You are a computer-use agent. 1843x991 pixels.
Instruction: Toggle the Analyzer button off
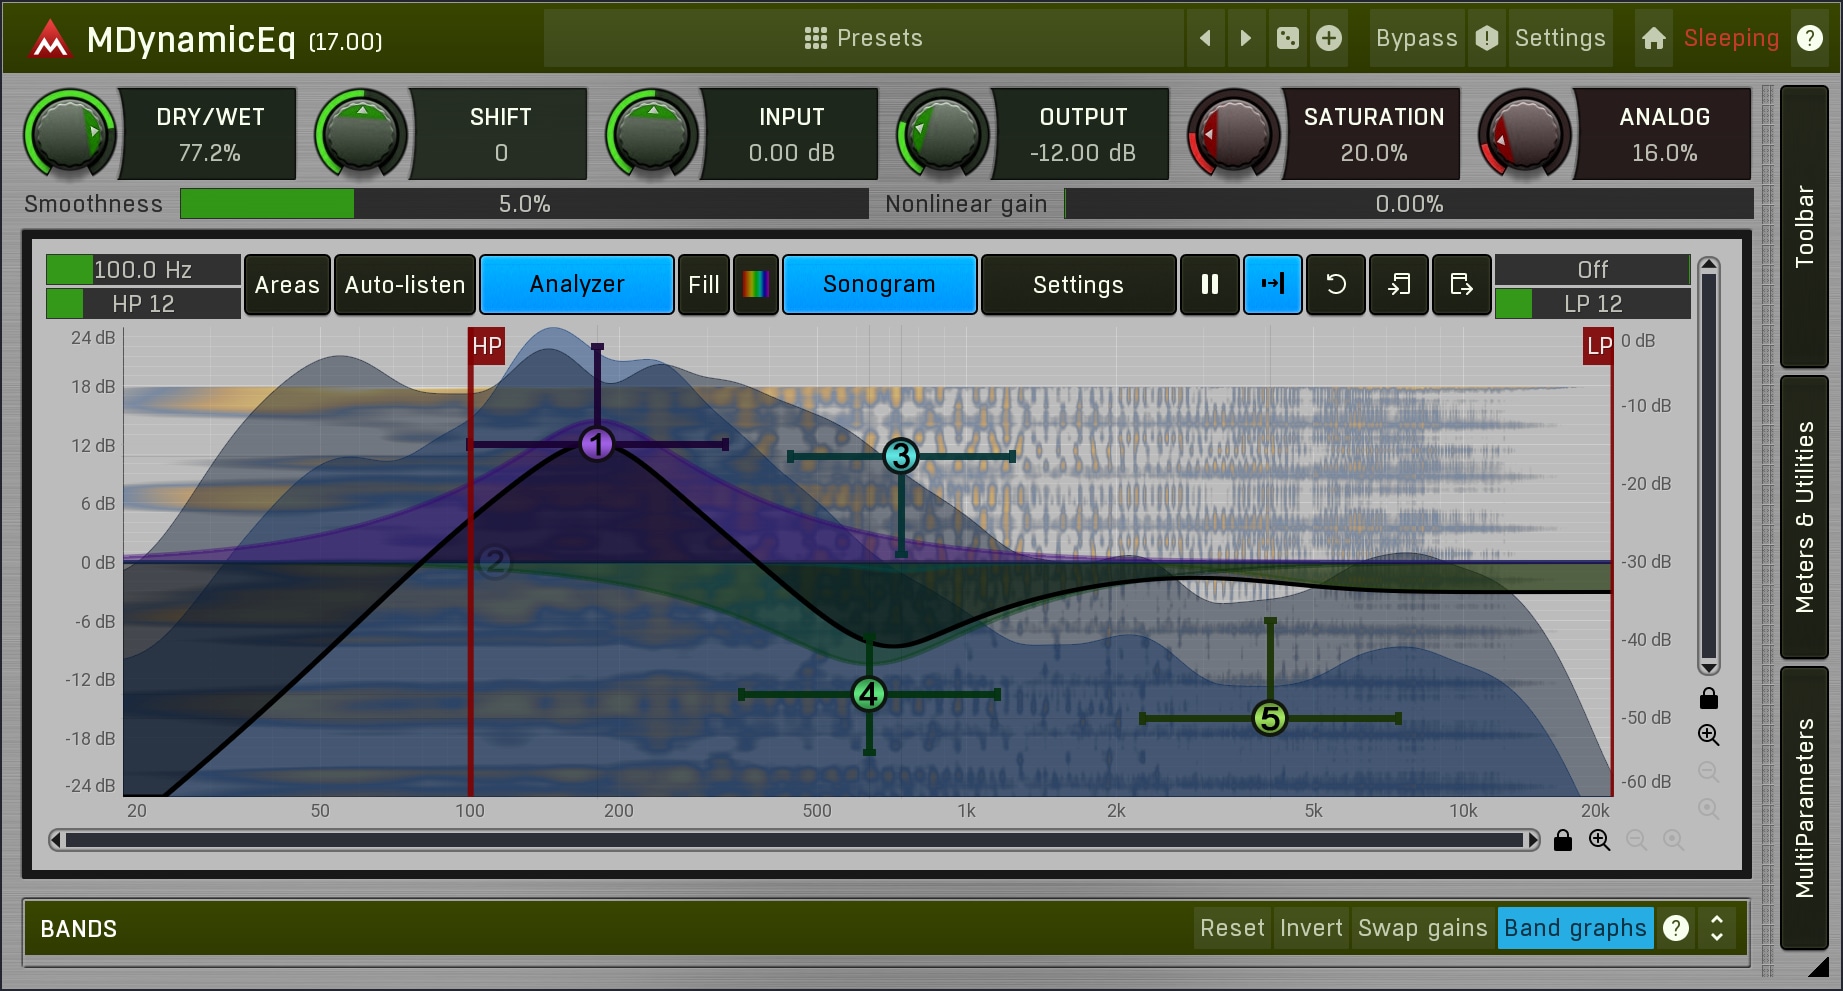click(577, 285)
